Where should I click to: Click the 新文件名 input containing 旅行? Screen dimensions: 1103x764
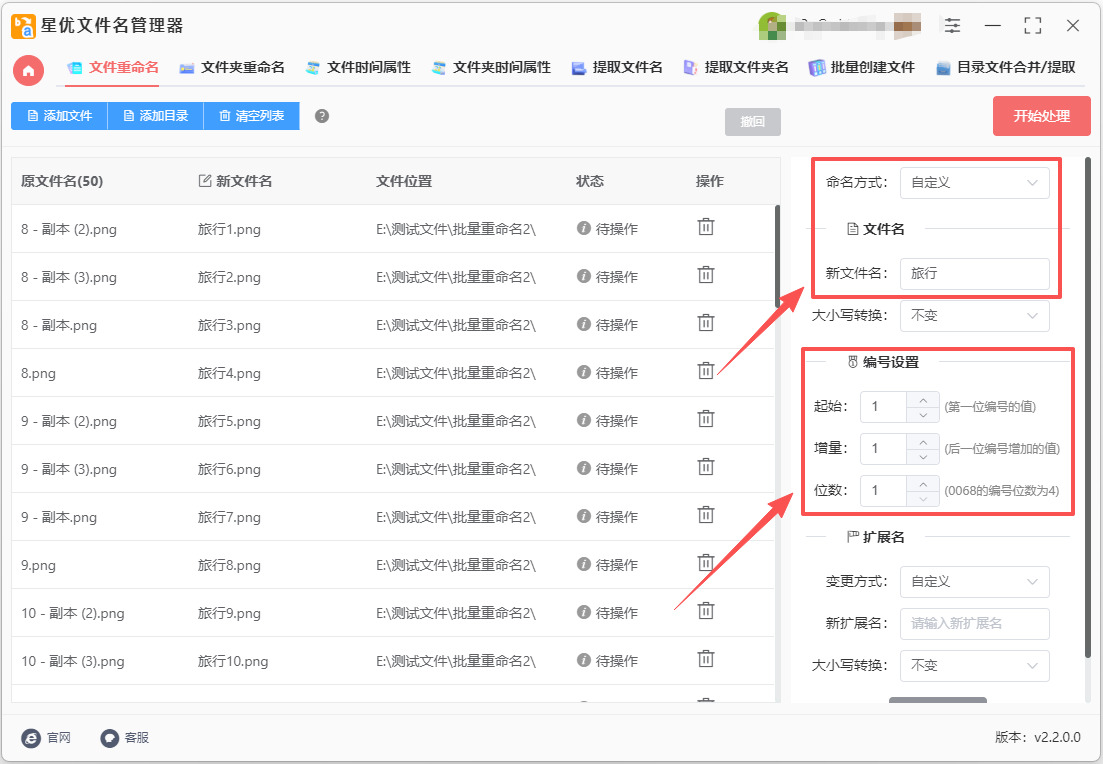click(974, 274)
